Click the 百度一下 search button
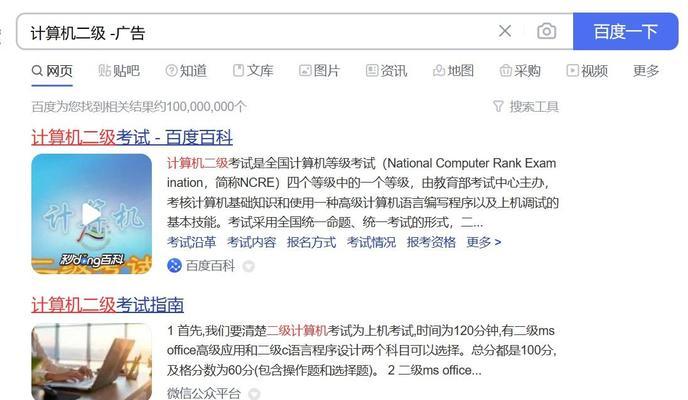688x400 pixels. 626,32
